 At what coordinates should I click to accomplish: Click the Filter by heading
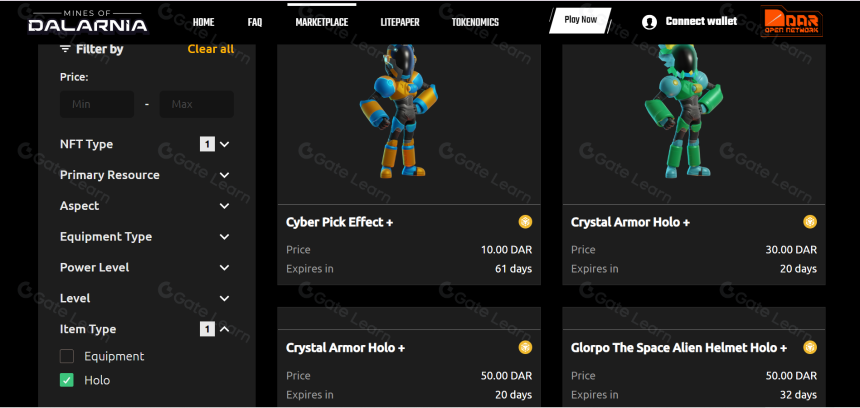point(99,49)
